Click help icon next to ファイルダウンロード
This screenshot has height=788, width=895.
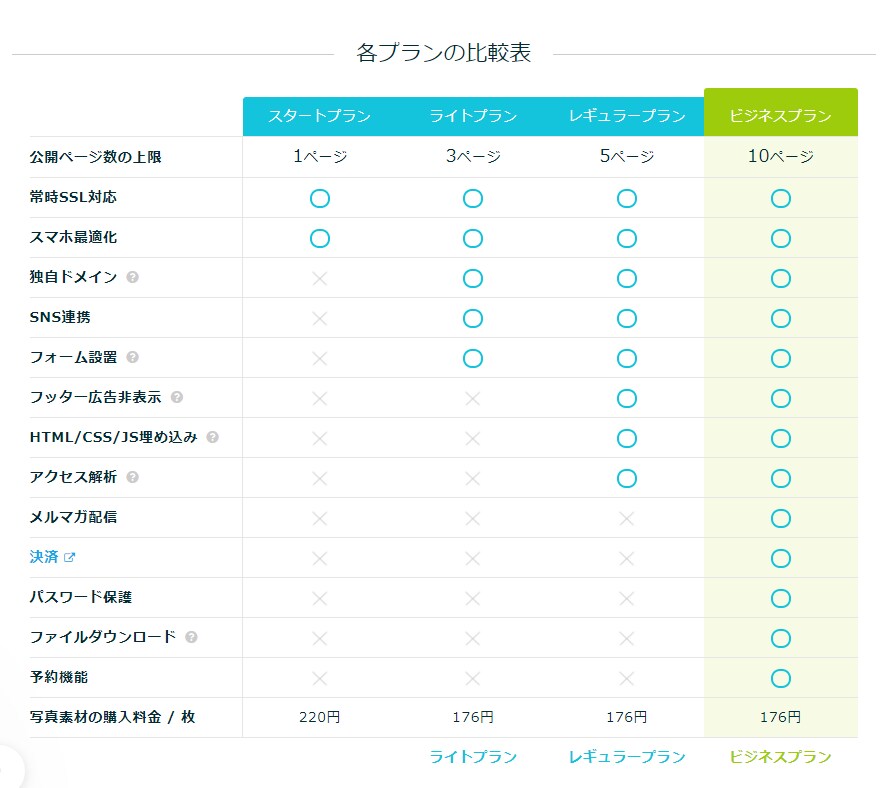191,637
